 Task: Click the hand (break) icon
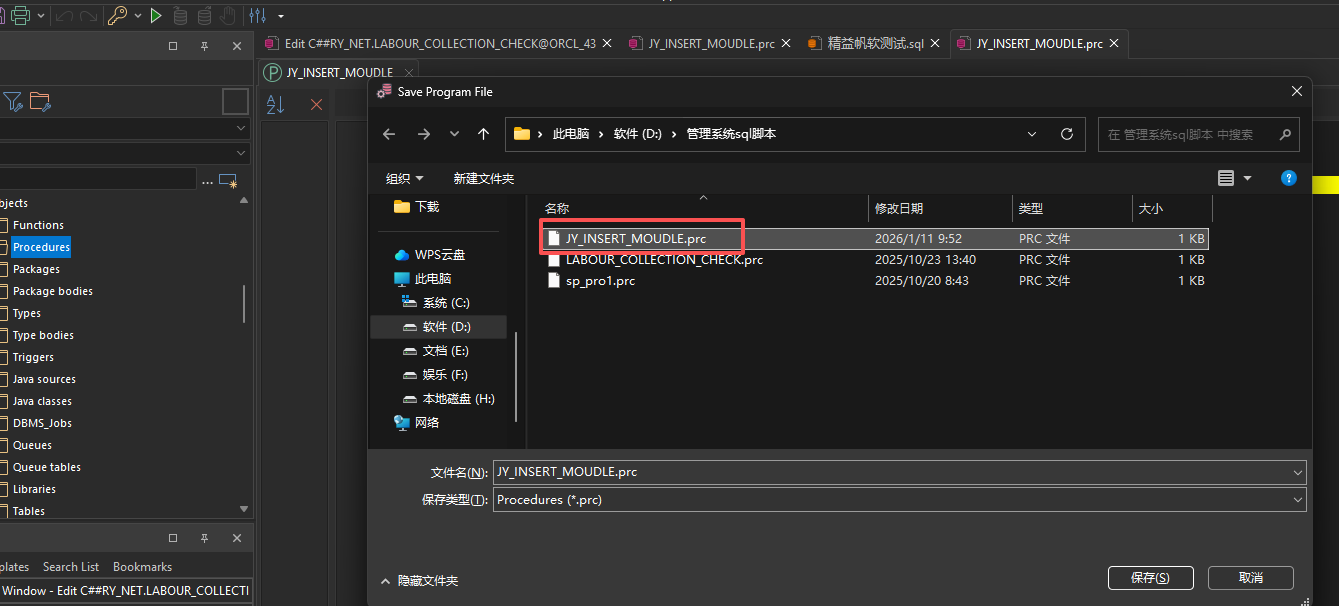tap(228, 16)
